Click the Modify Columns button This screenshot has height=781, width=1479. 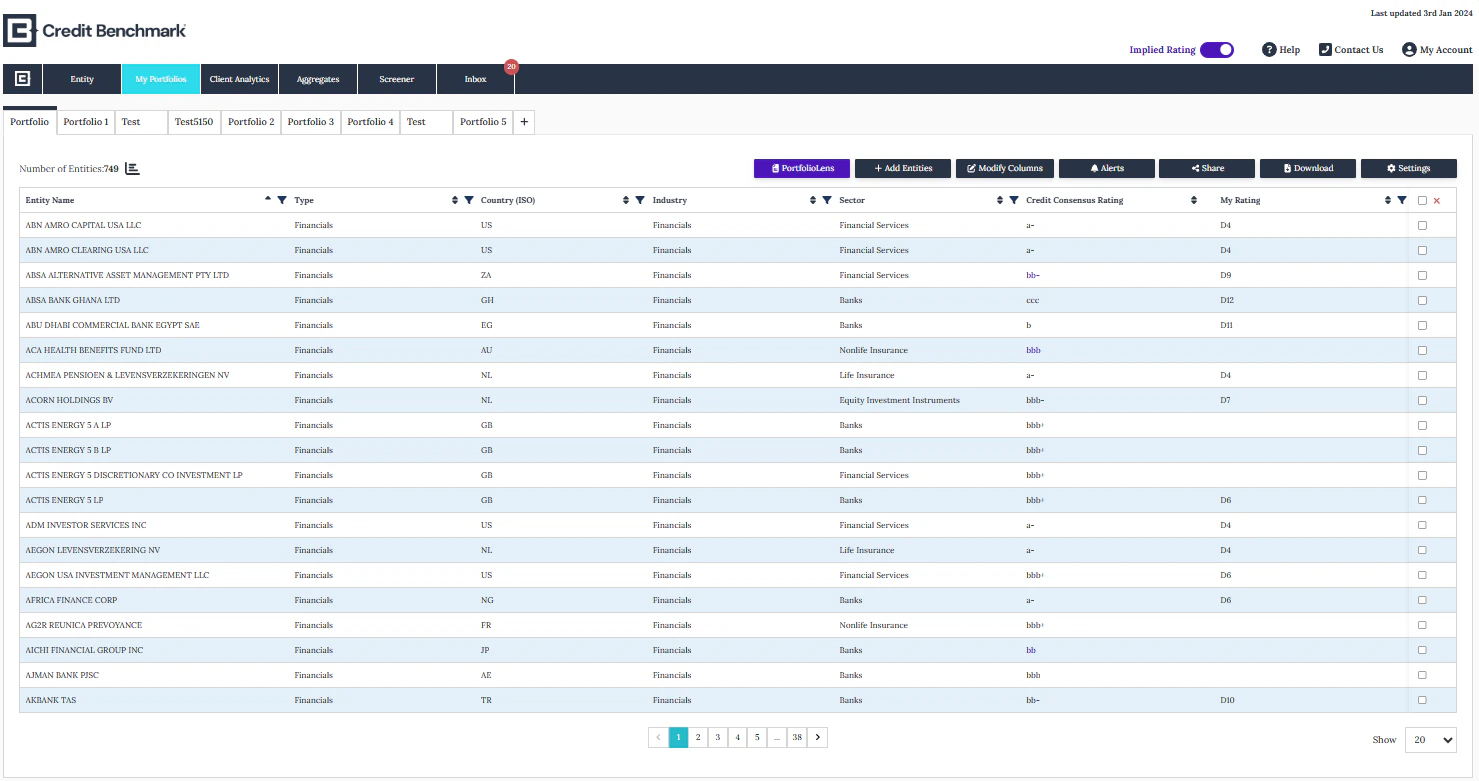pos(1004,168)
